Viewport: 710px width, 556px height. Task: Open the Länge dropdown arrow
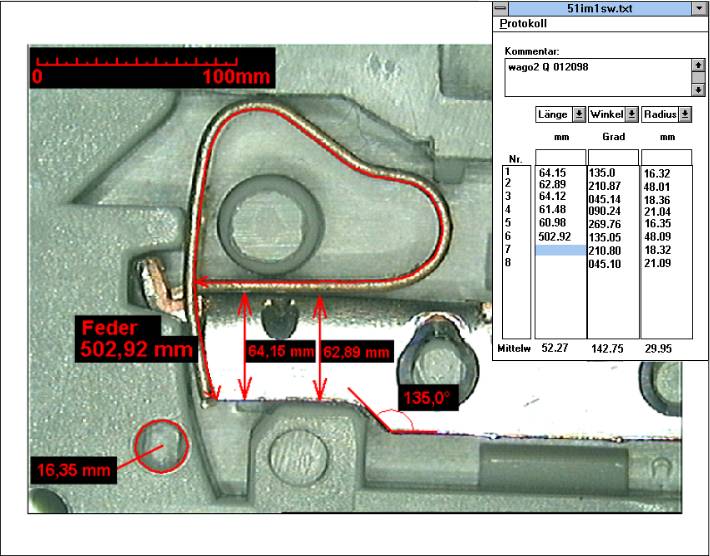579,115
